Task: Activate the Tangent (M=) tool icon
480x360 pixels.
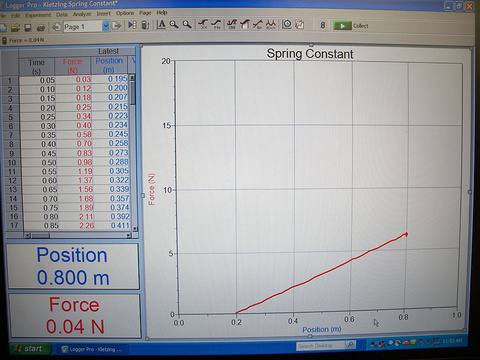Action: pos(217,24)
